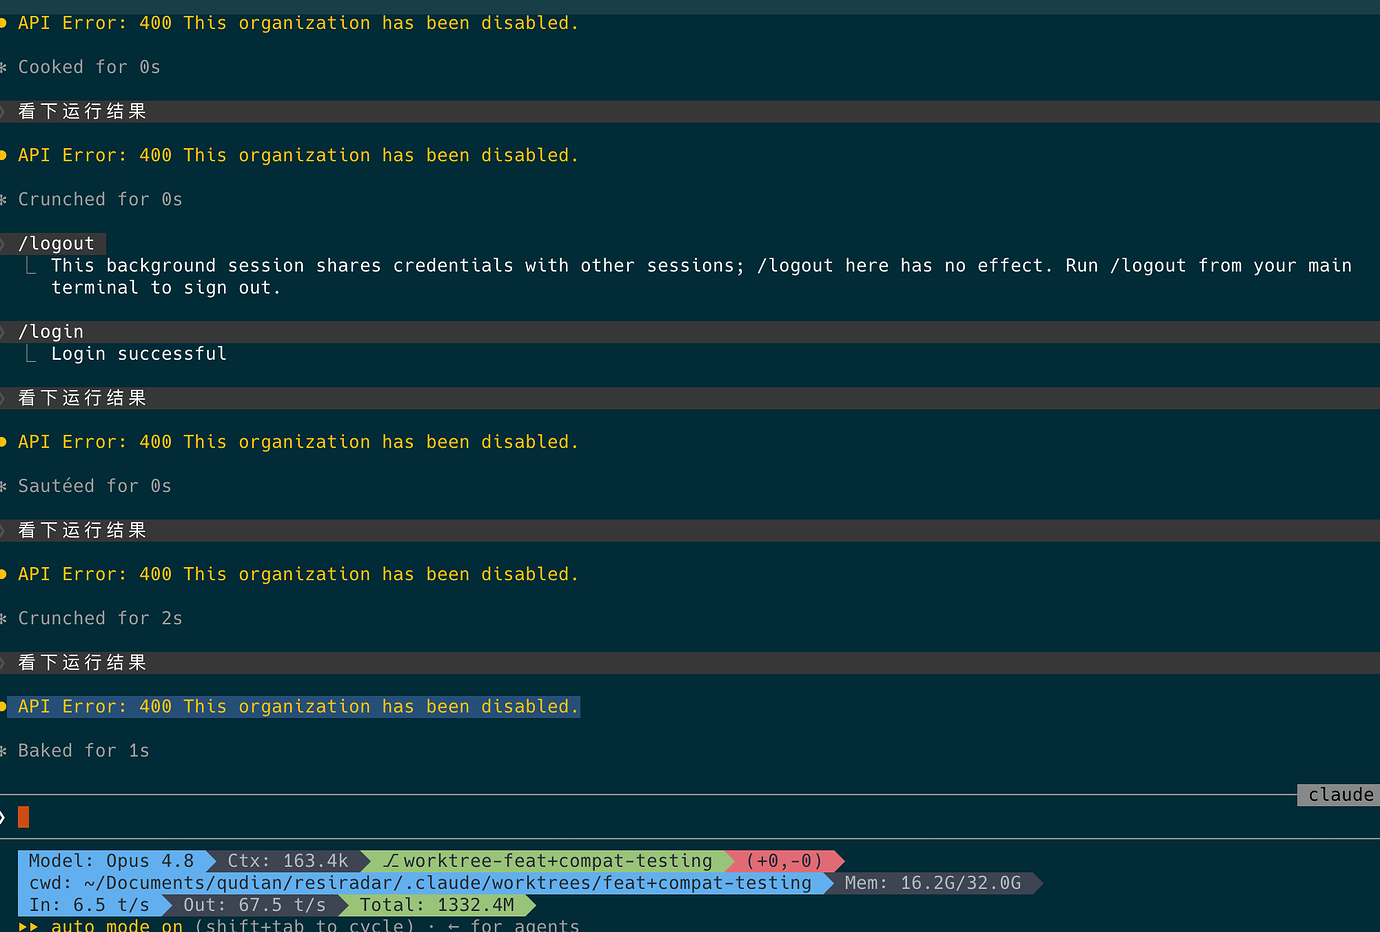Click the 'Total: 1332.4M' segment
This screenshot has width=1380, height=932.
pos(437,905)
